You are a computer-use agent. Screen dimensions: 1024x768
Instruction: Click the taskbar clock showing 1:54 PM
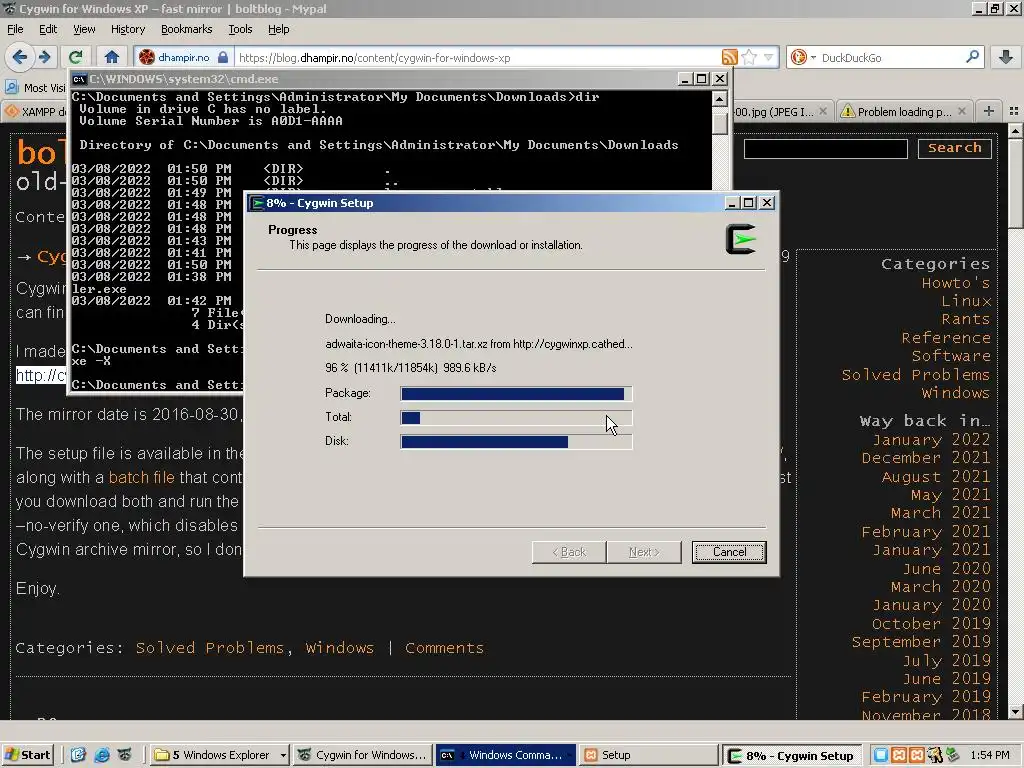point(990,755)
